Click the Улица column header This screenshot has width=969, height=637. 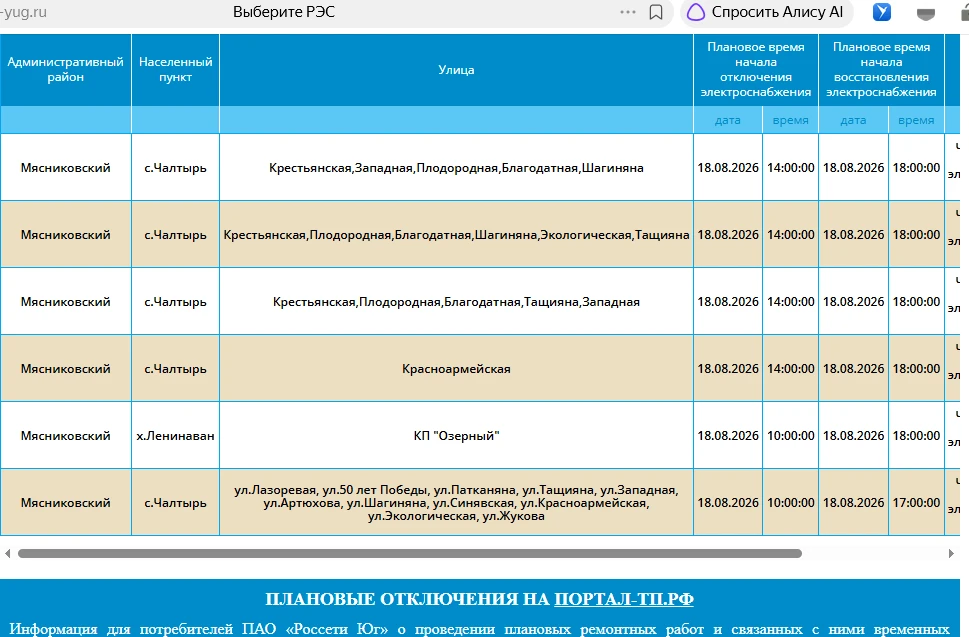tap(456, 70)
